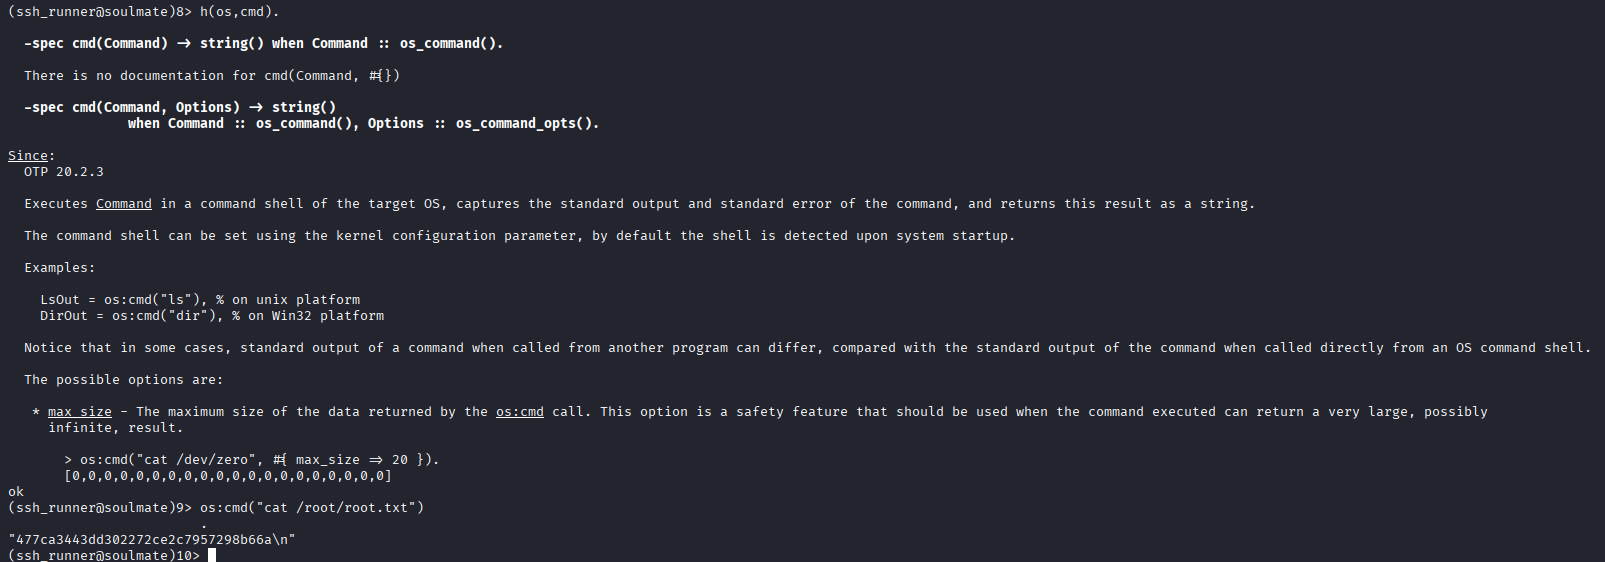Click the "ok" result line
Screen dimensions: 1605x562
tap(16, 492)
